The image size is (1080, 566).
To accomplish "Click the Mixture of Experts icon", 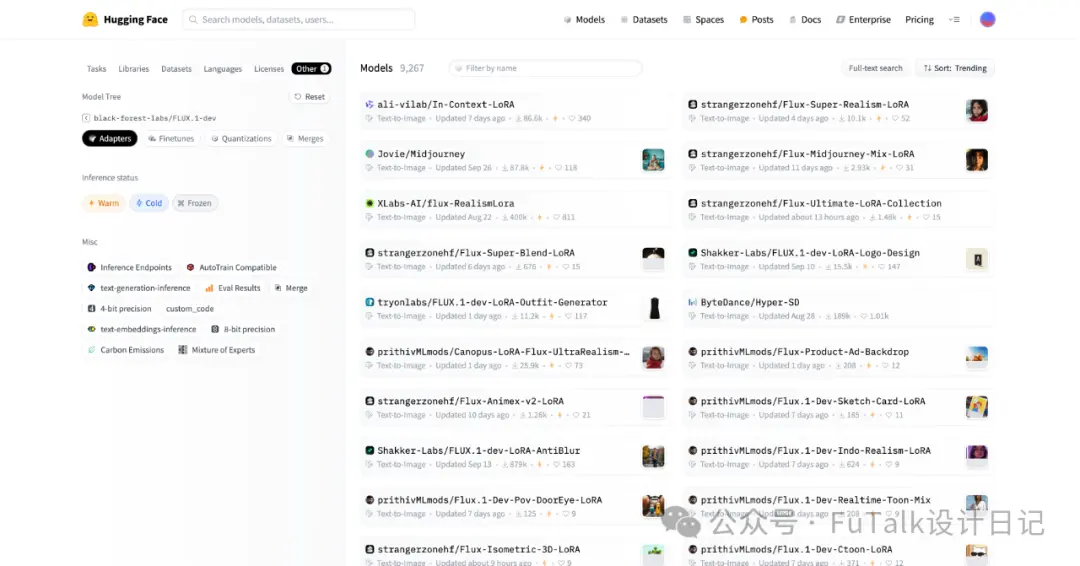I will [183, 350].
